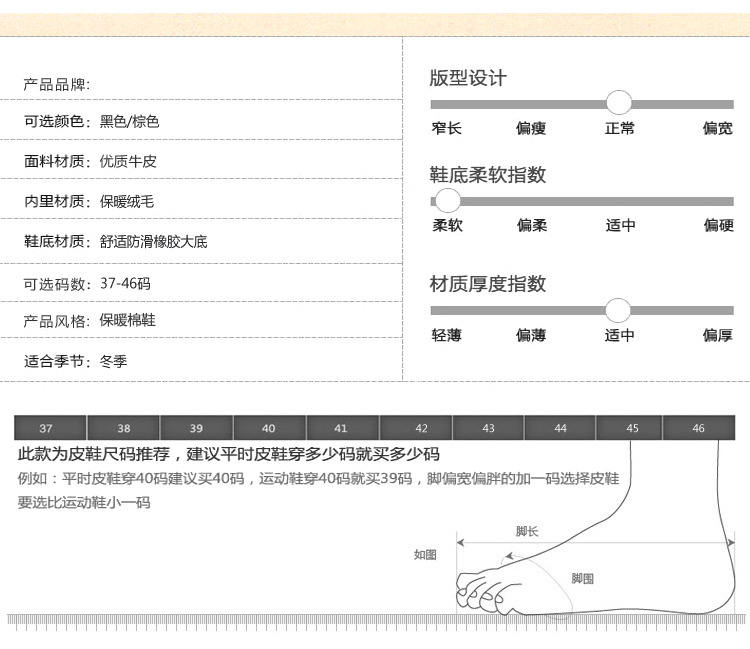The width and height of the screenshot is (750, 649).
Task: Click the 版型设计 slider handle
Action: pos(619,103)
